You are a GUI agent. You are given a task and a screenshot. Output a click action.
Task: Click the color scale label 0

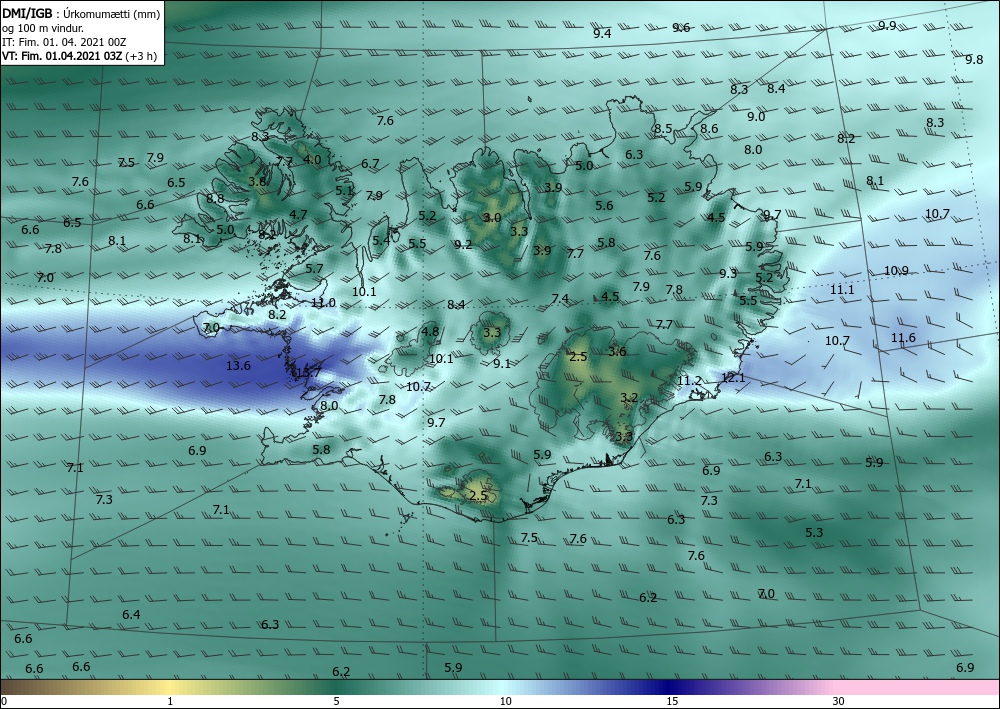point(4,701)
